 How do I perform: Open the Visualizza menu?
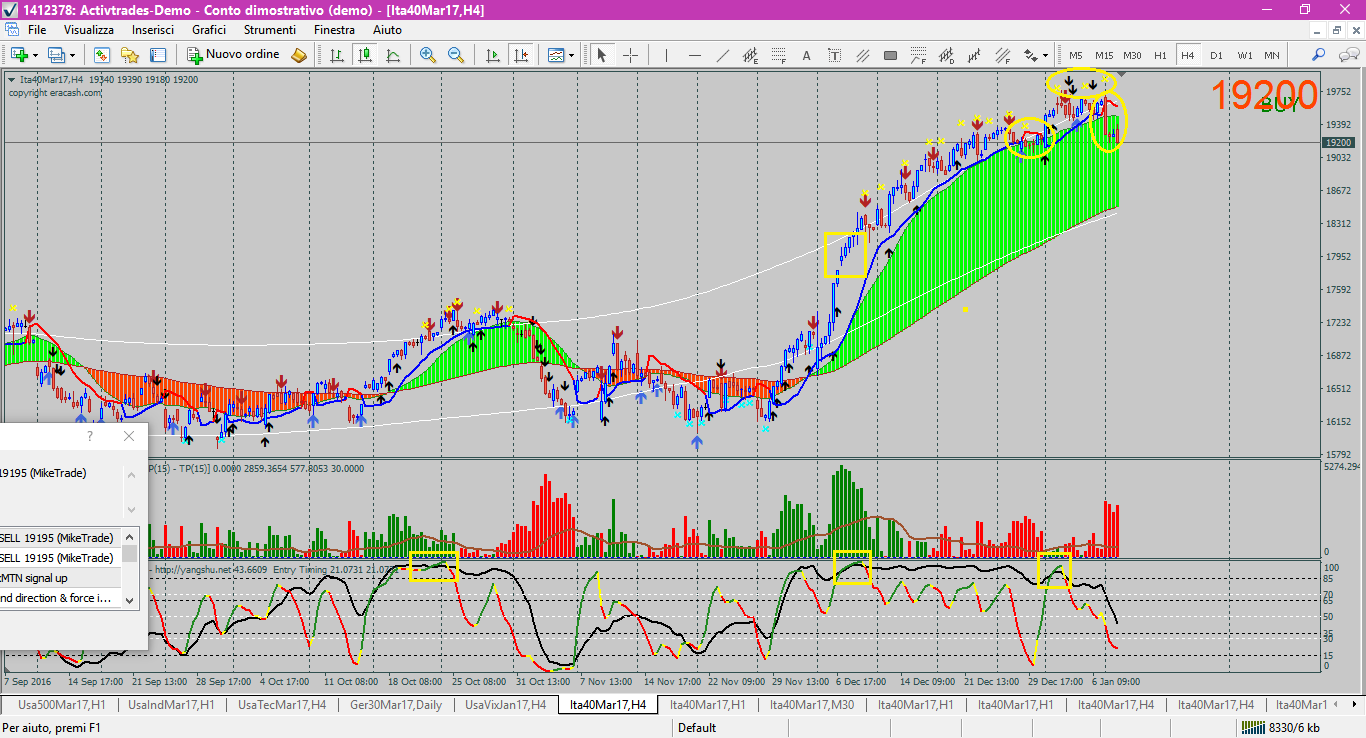click(x=89, y=30)
